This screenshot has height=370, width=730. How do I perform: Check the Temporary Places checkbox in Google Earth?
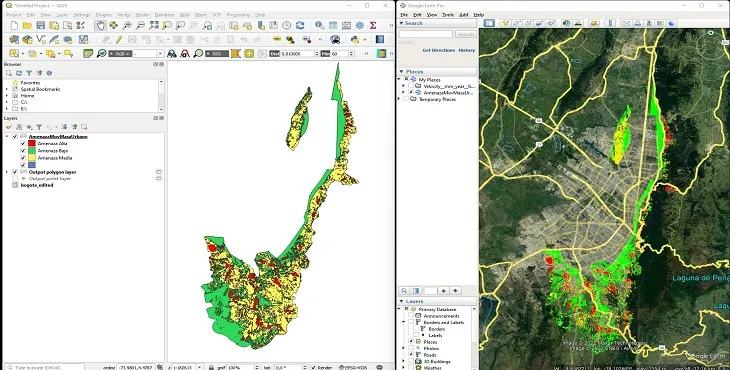click(x=406, y=99)
